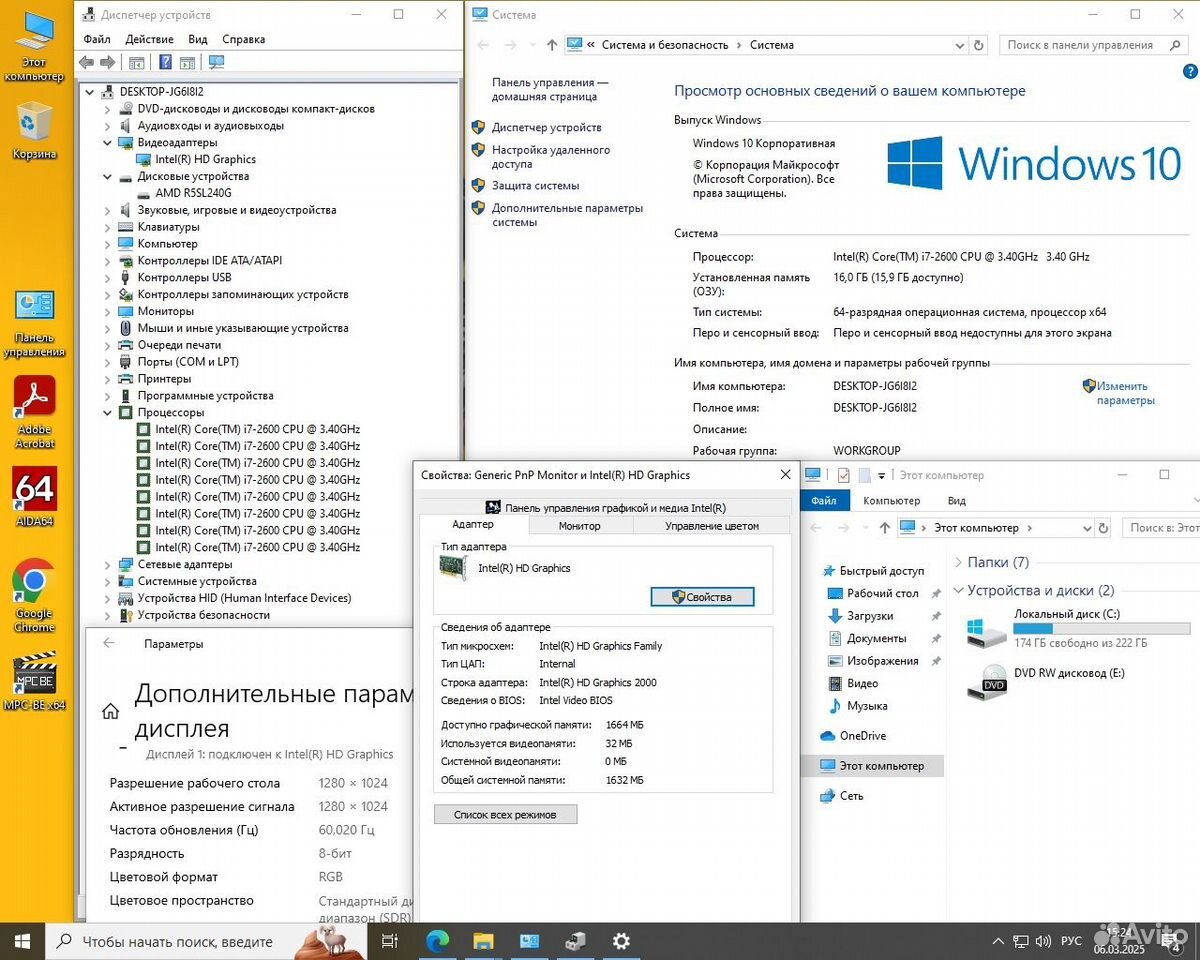The height and width of the screenshot is (960, 1200).
Task: Click the Список всех режимов button
Action: (x=505, y=814)
